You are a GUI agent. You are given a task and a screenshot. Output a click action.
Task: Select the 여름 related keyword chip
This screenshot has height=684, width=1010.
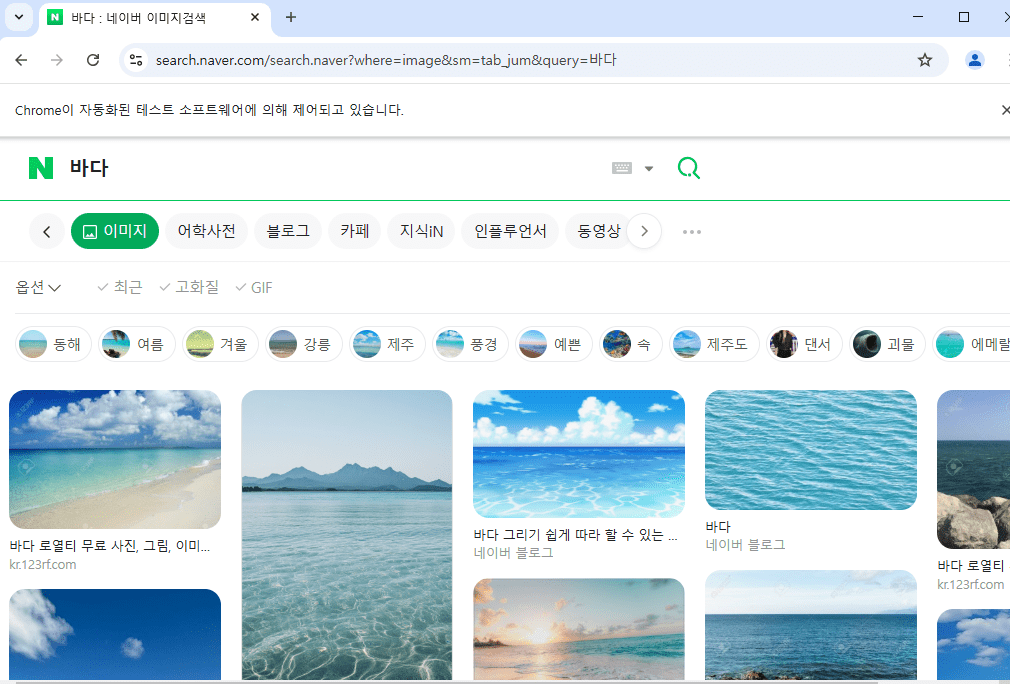(x=137, y=345)
